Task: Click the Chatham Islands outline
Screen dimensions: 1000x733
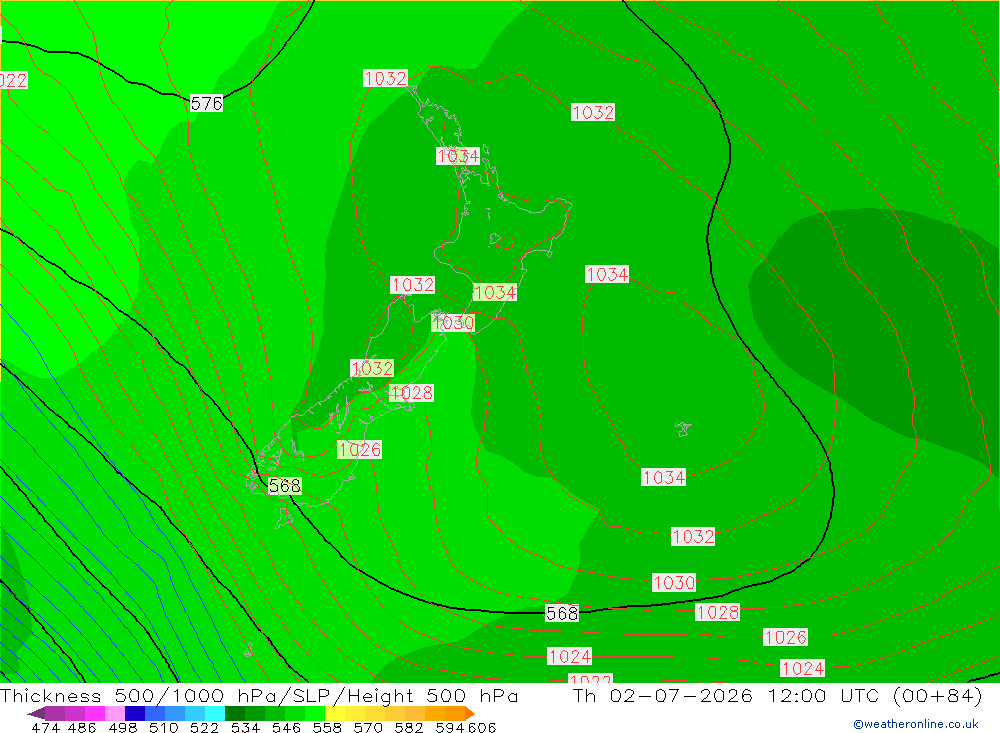Action: (682, 429)
